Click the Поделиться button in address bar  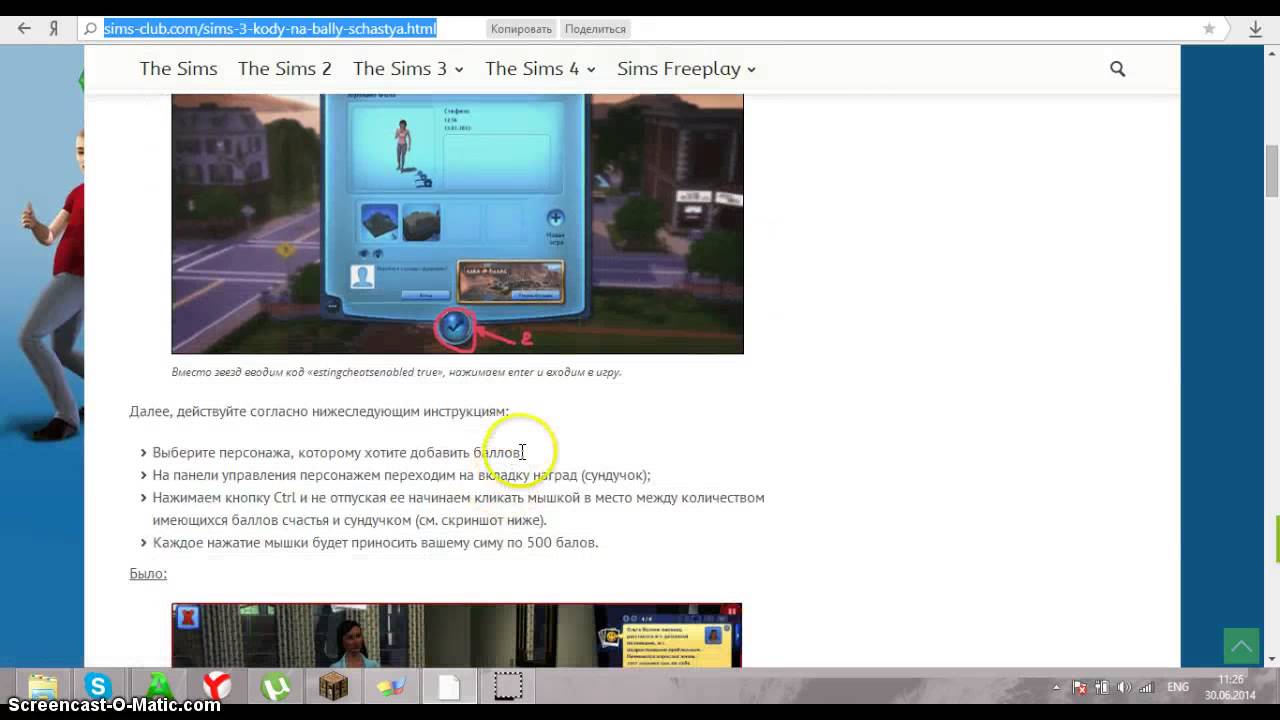point(595,29)
